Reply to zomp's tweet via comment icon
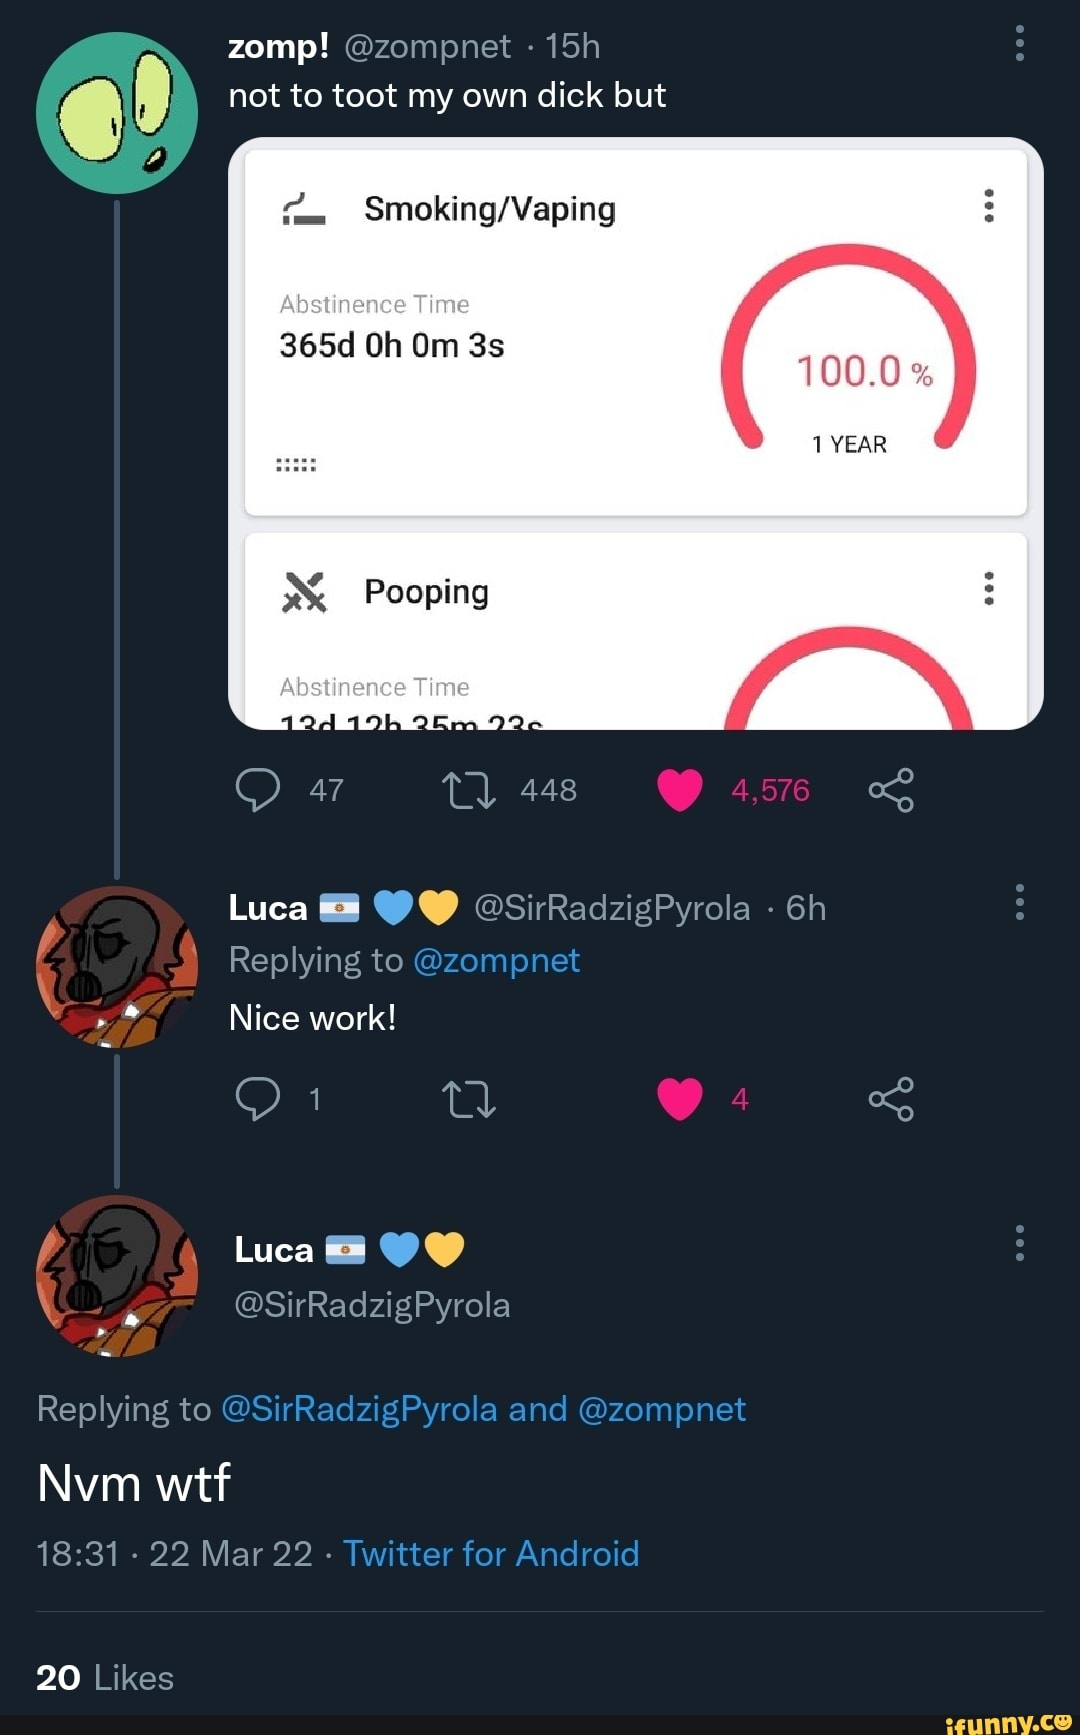Screen dimensions: 1080x1735 (x=258, y=790)
